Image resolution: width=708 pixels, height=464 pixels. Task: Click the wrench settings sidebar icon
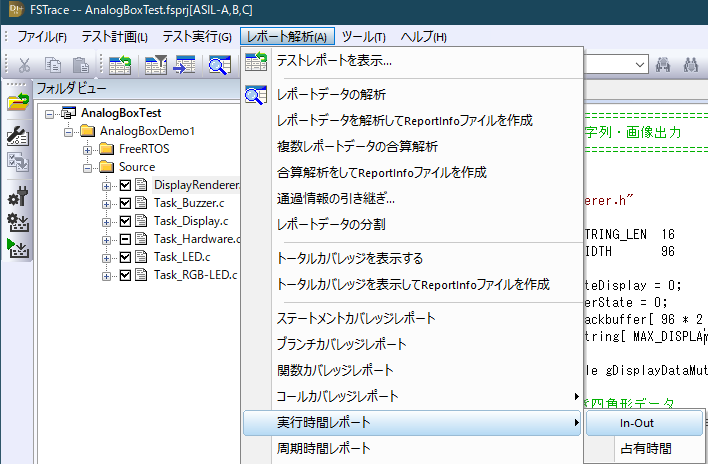(x=18, y=136)
